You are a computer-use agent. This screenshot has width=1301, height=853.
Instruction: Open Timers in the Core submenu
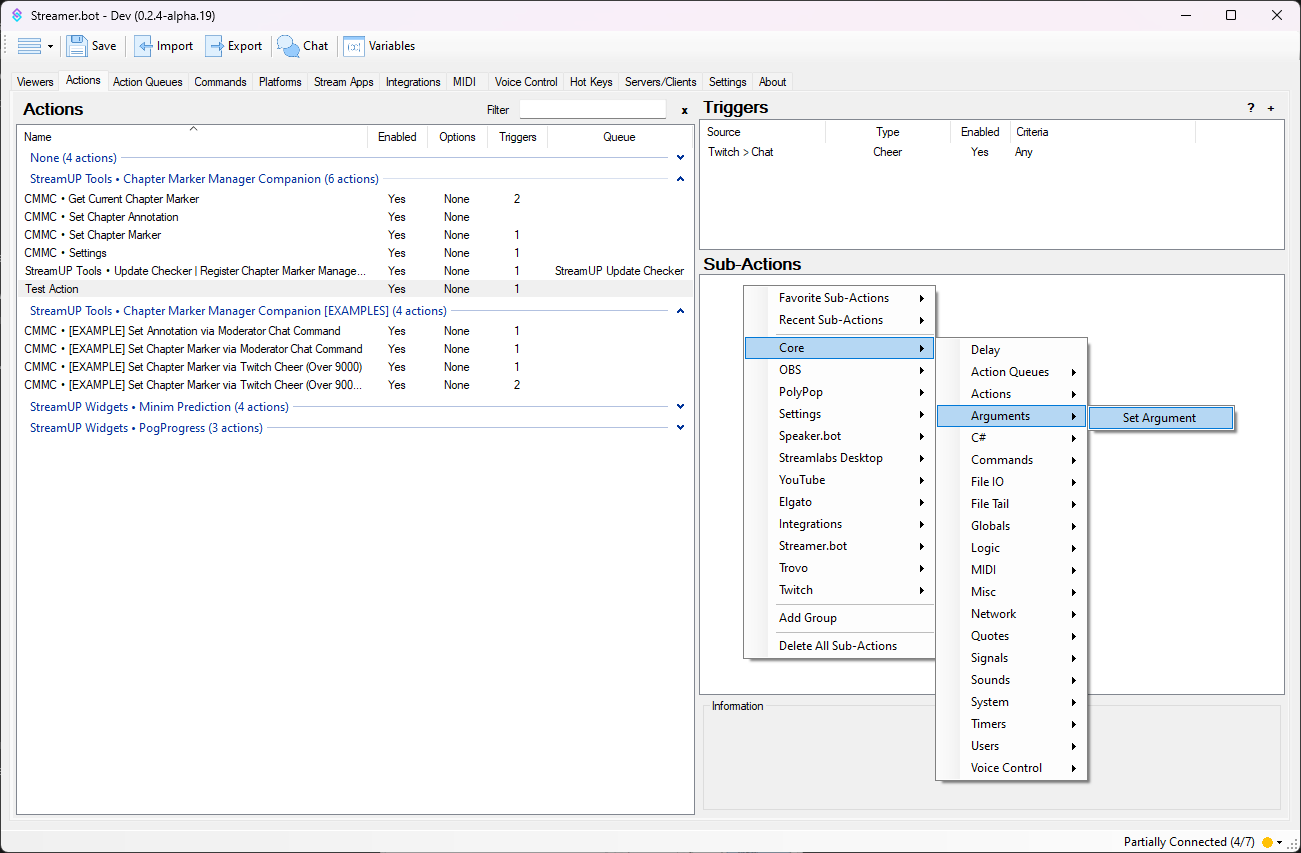1011,724
